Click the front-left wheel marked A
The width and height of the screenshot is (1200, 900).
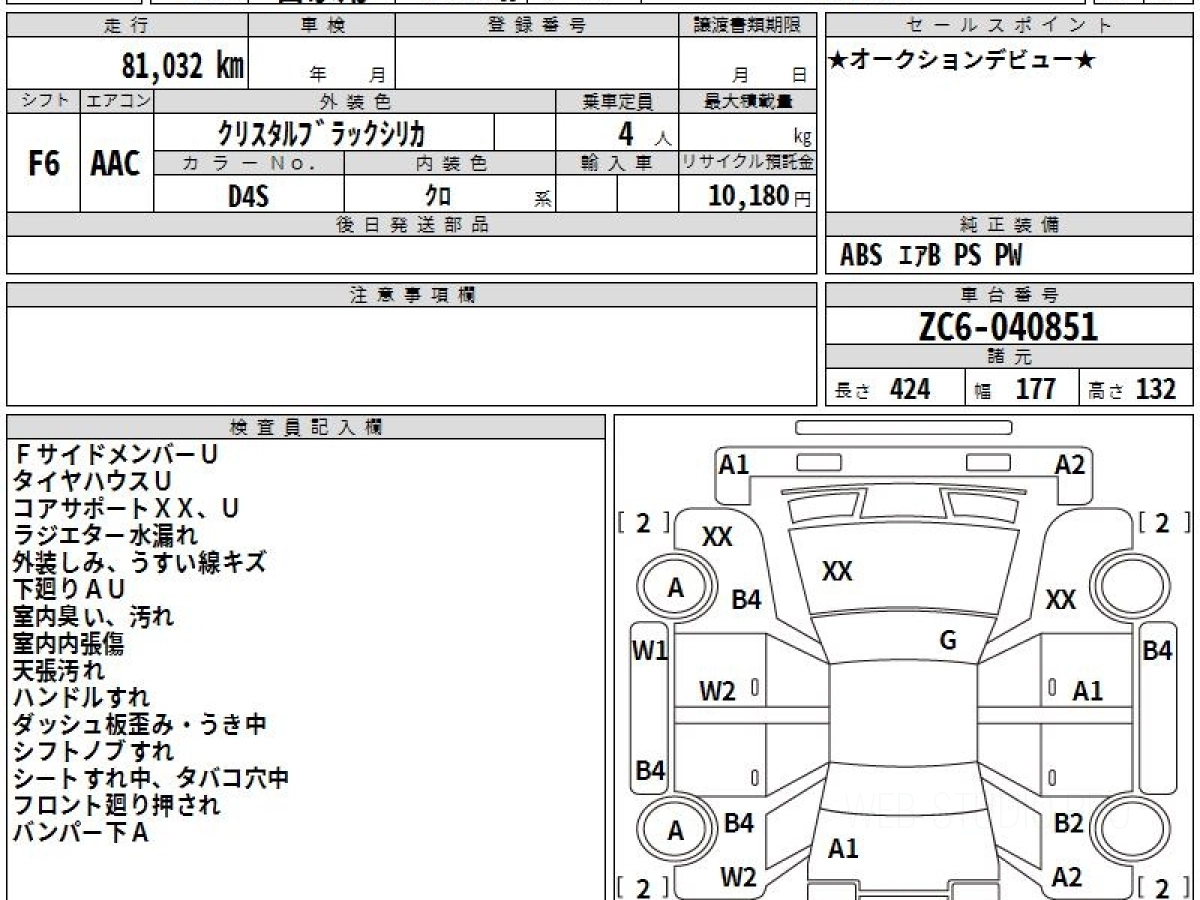click(x=676, y=588)
